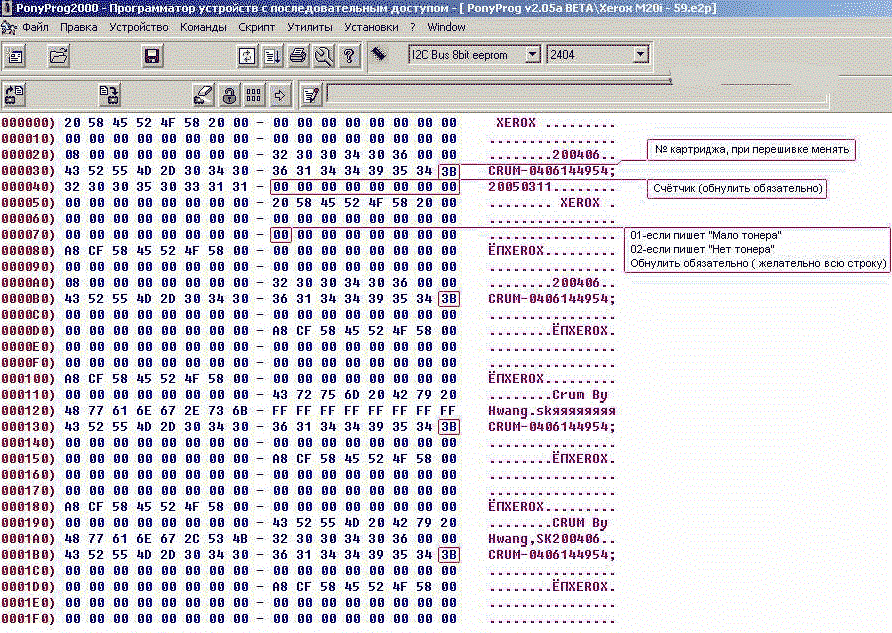Click the address label 000070)
The width and height of the screenshot is (892, 633).
pos(28,235)
